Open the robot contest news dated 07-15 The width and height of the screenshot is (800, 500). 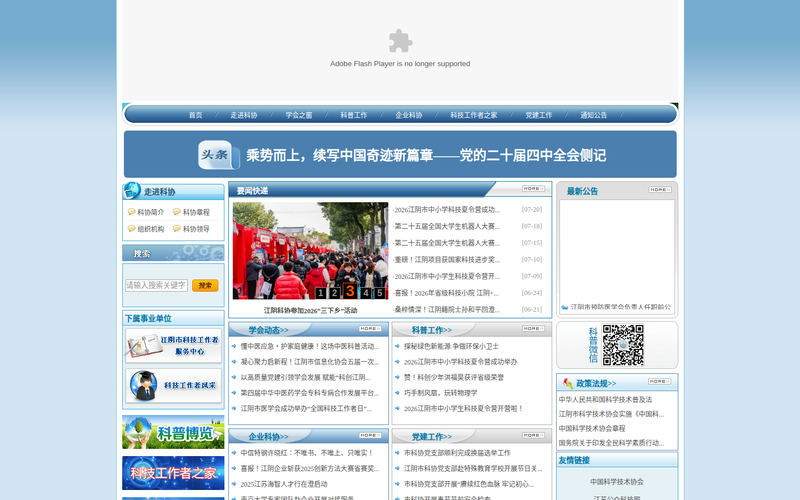click(447, 243)
